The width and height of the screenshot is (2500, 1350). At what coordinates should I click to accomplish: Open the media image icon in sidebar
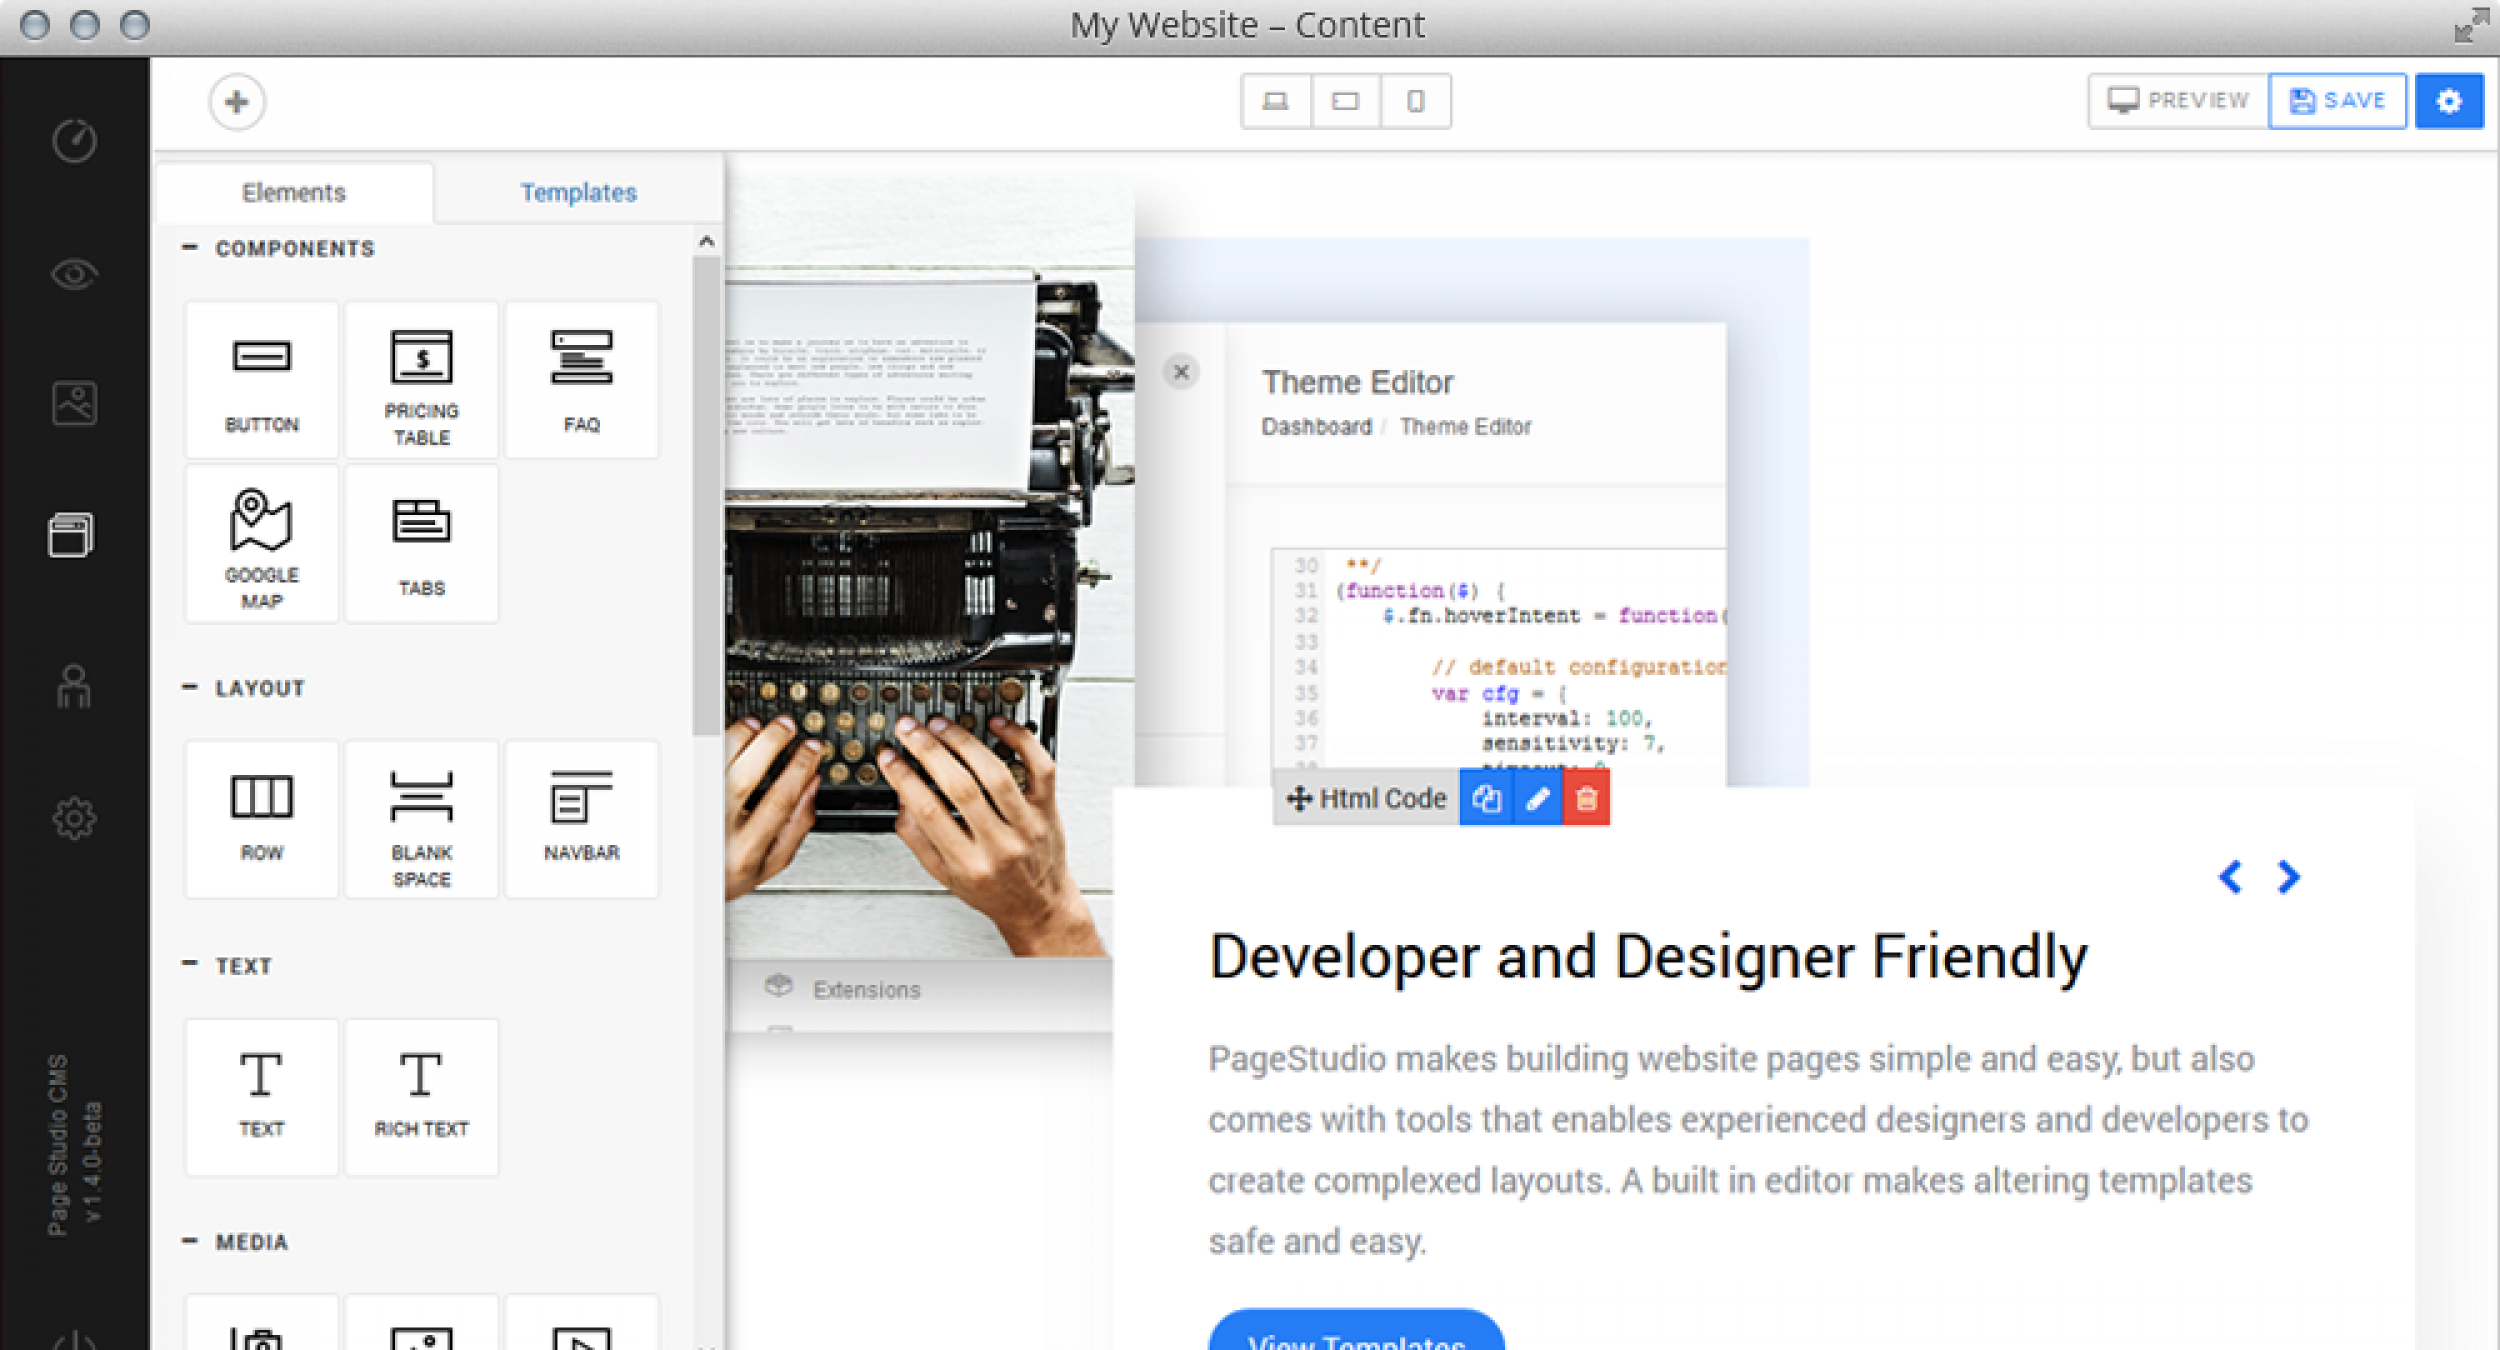(x=74, y=403)
